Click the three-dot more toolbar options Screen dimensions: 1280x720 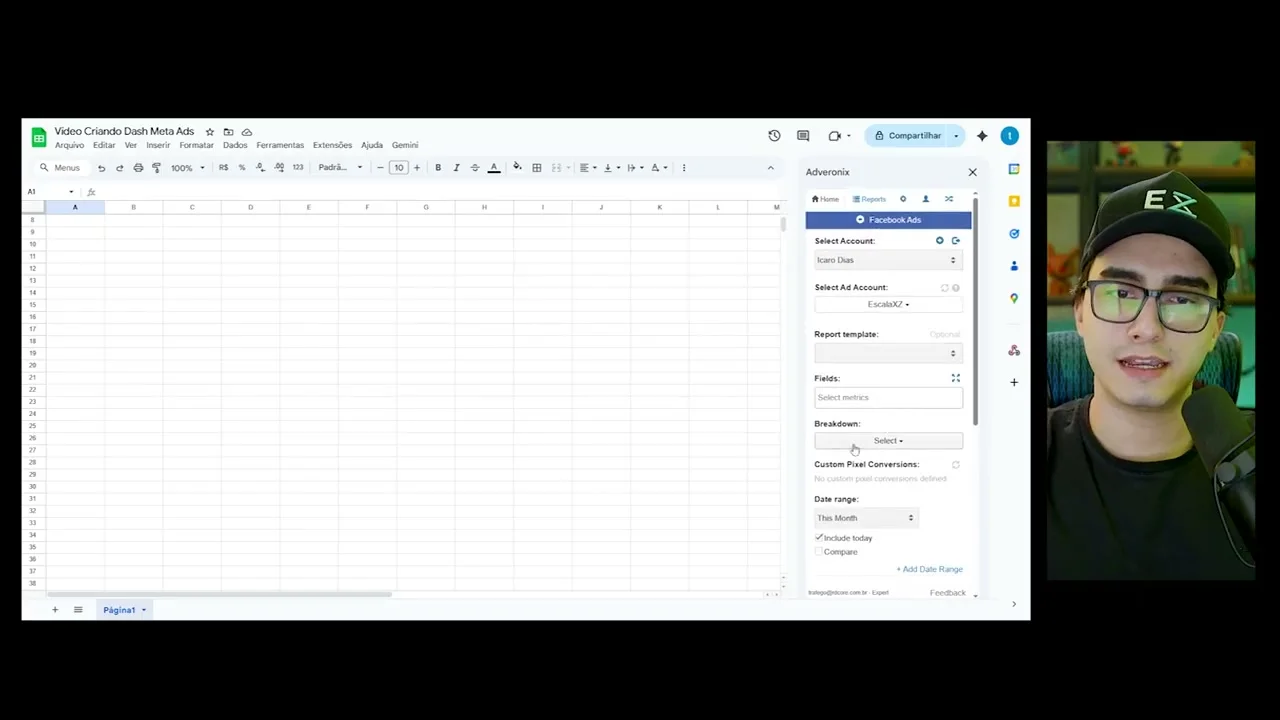click(684, 168)
